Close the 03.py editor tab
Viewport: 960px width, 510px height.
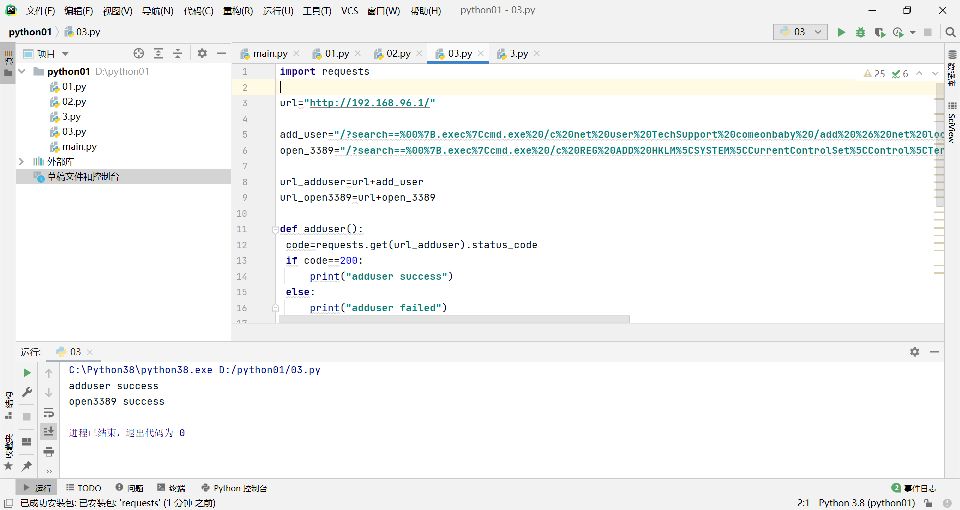pyautogui.click(x=481, y=53)
